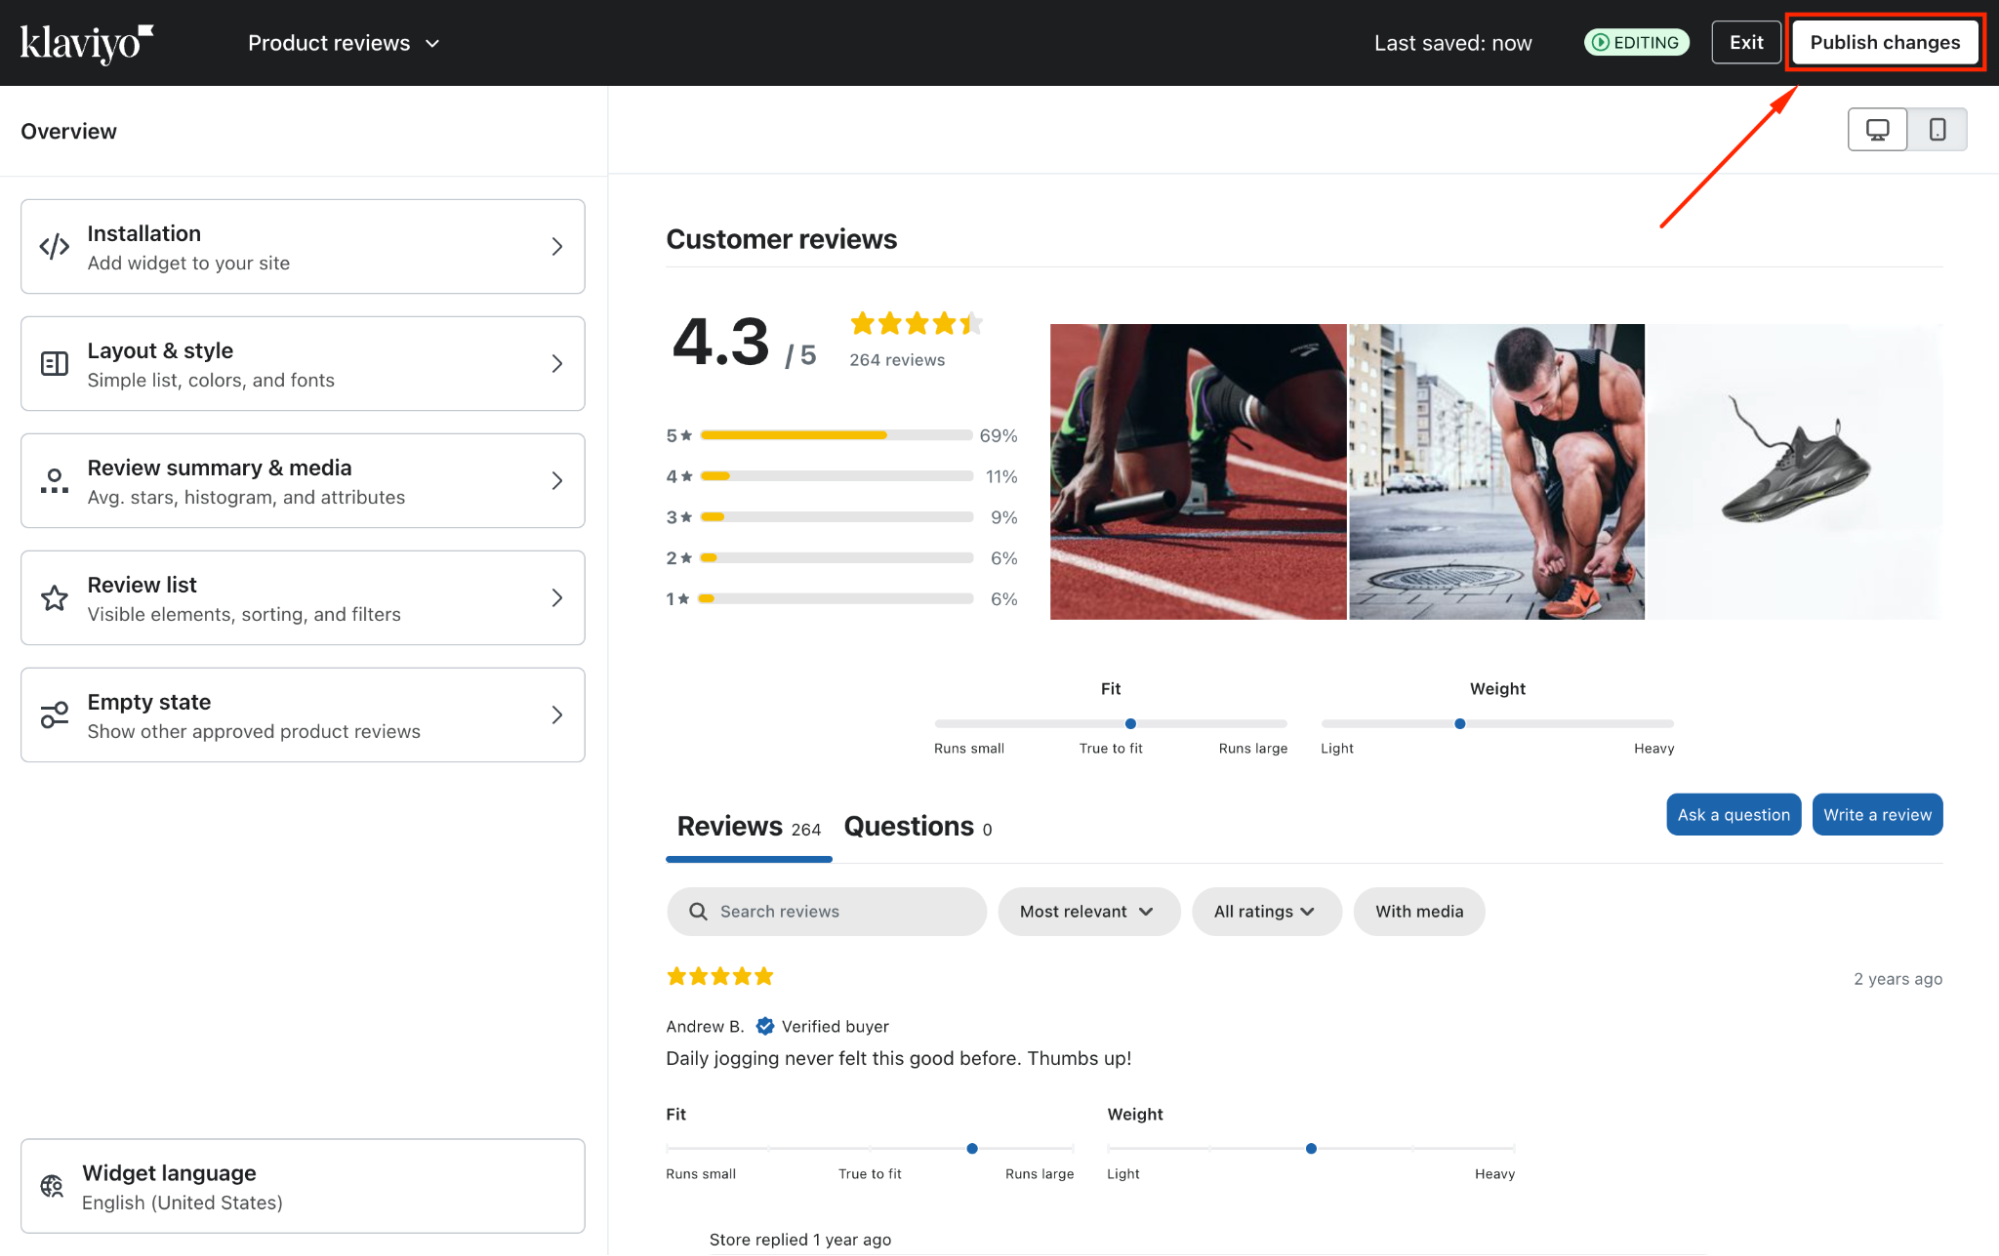Open the All ratings filter dropdown
The image size is (1999, 1256).
coord(1265,911)
